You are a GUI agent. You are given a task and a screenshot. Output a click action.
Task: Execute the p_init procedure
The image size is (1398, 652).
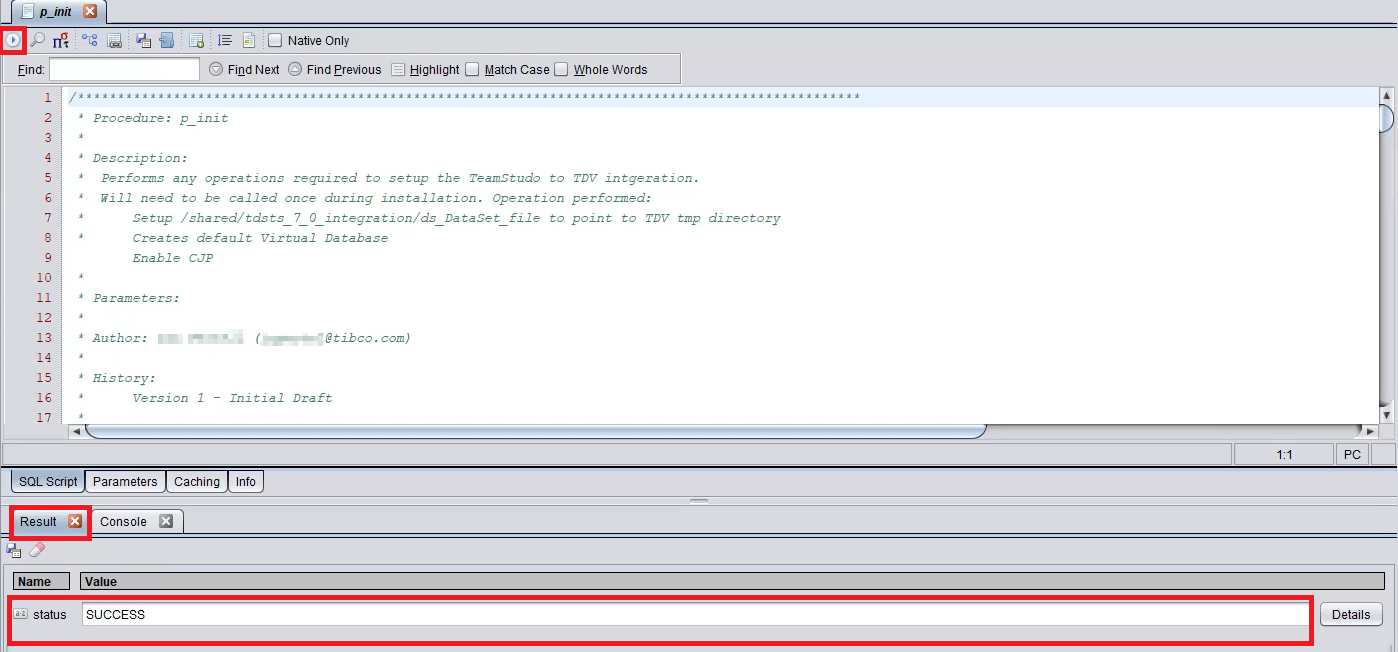[13, 40]
